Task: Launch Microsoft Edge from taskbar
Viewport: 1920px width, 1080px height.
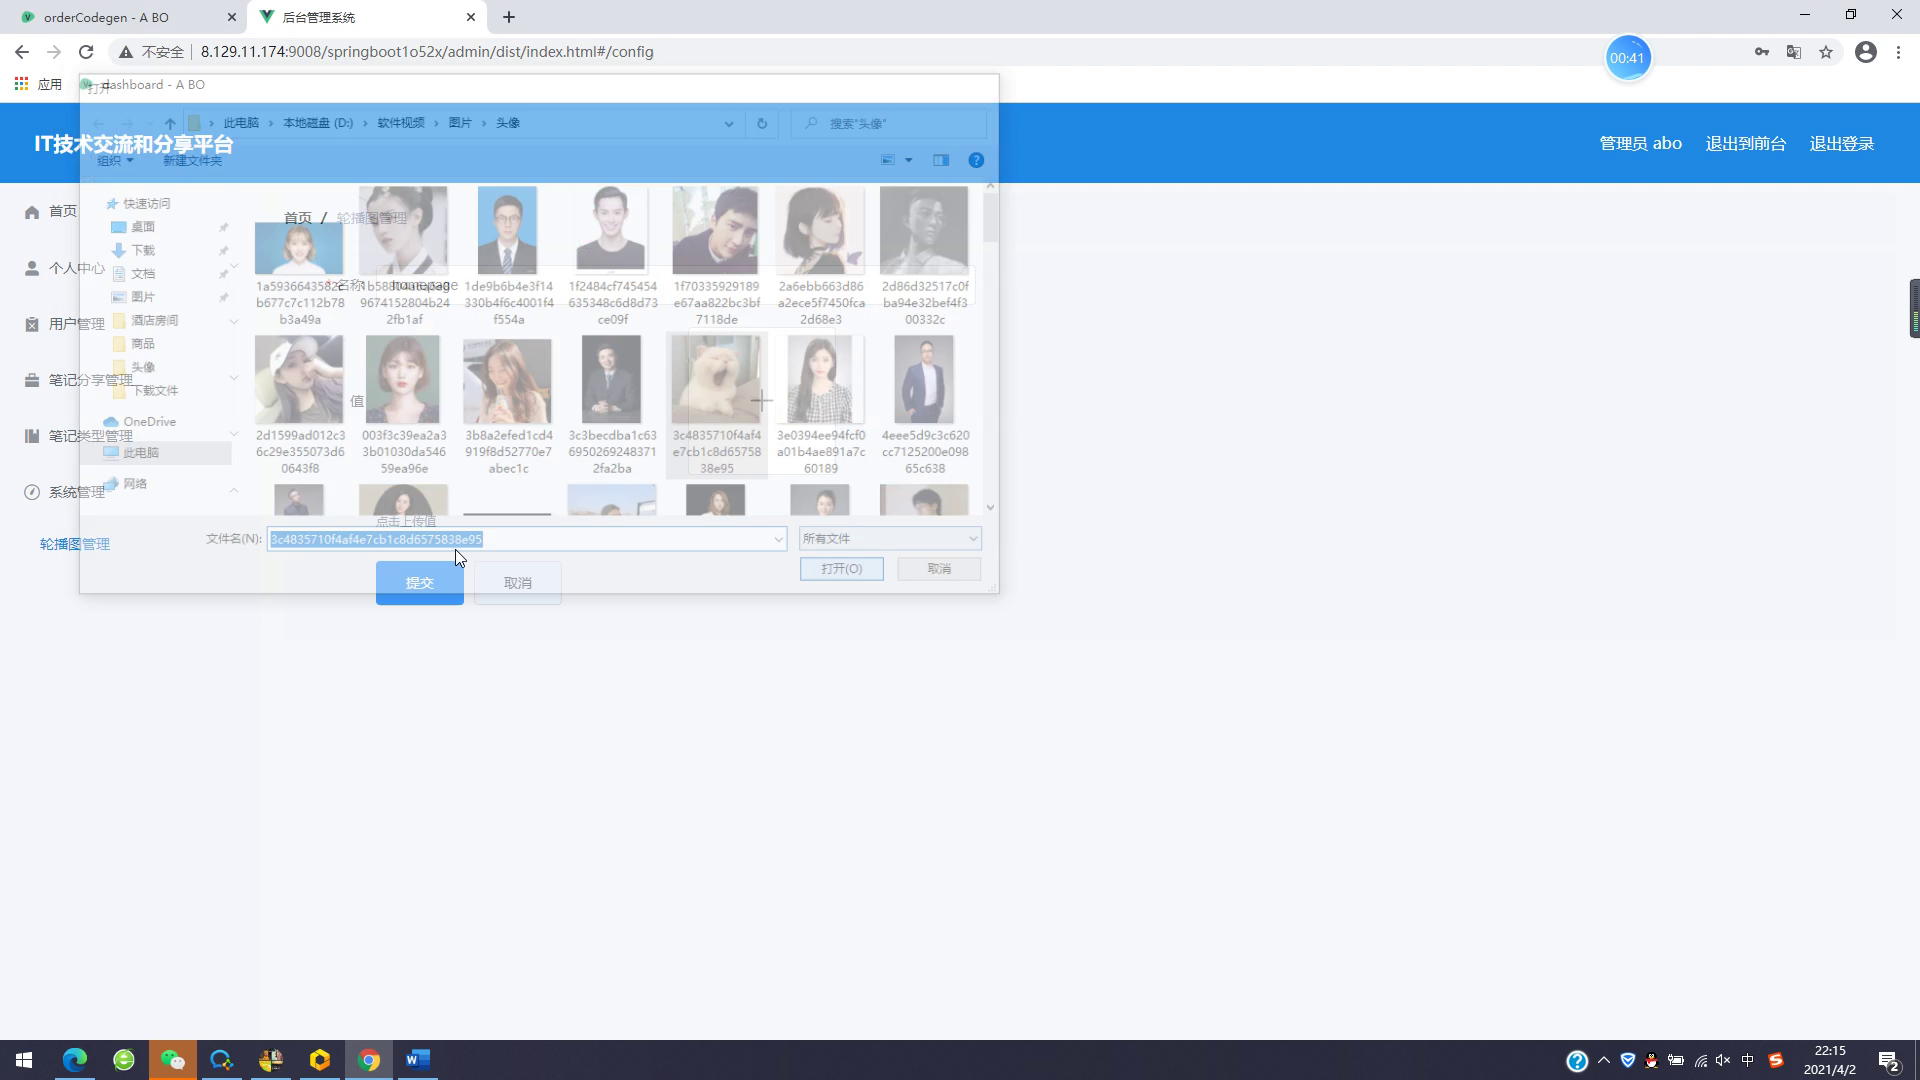Action: (75, 1060)
